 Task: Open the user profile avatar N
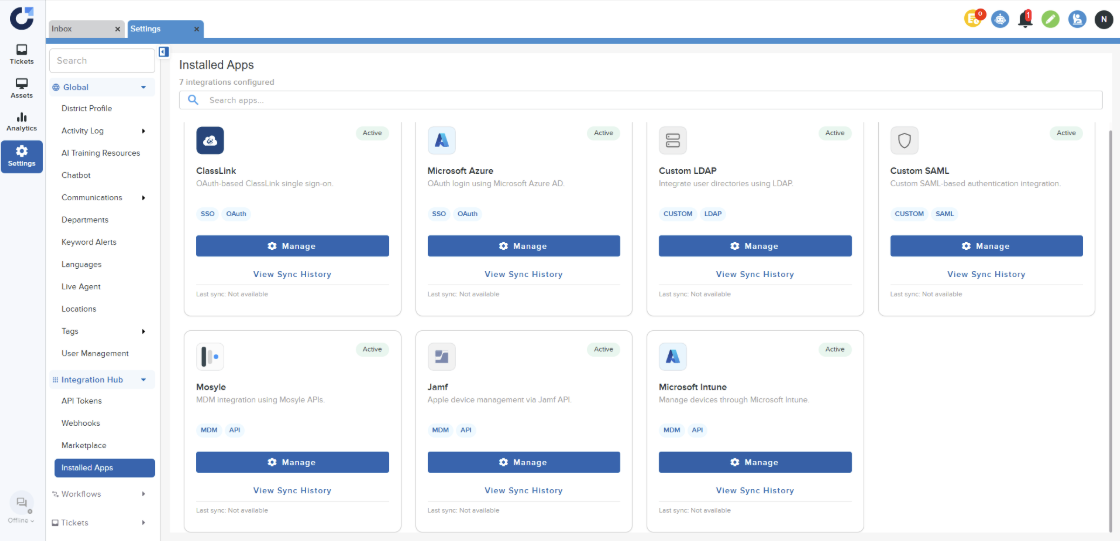(x=1102, y=19)
